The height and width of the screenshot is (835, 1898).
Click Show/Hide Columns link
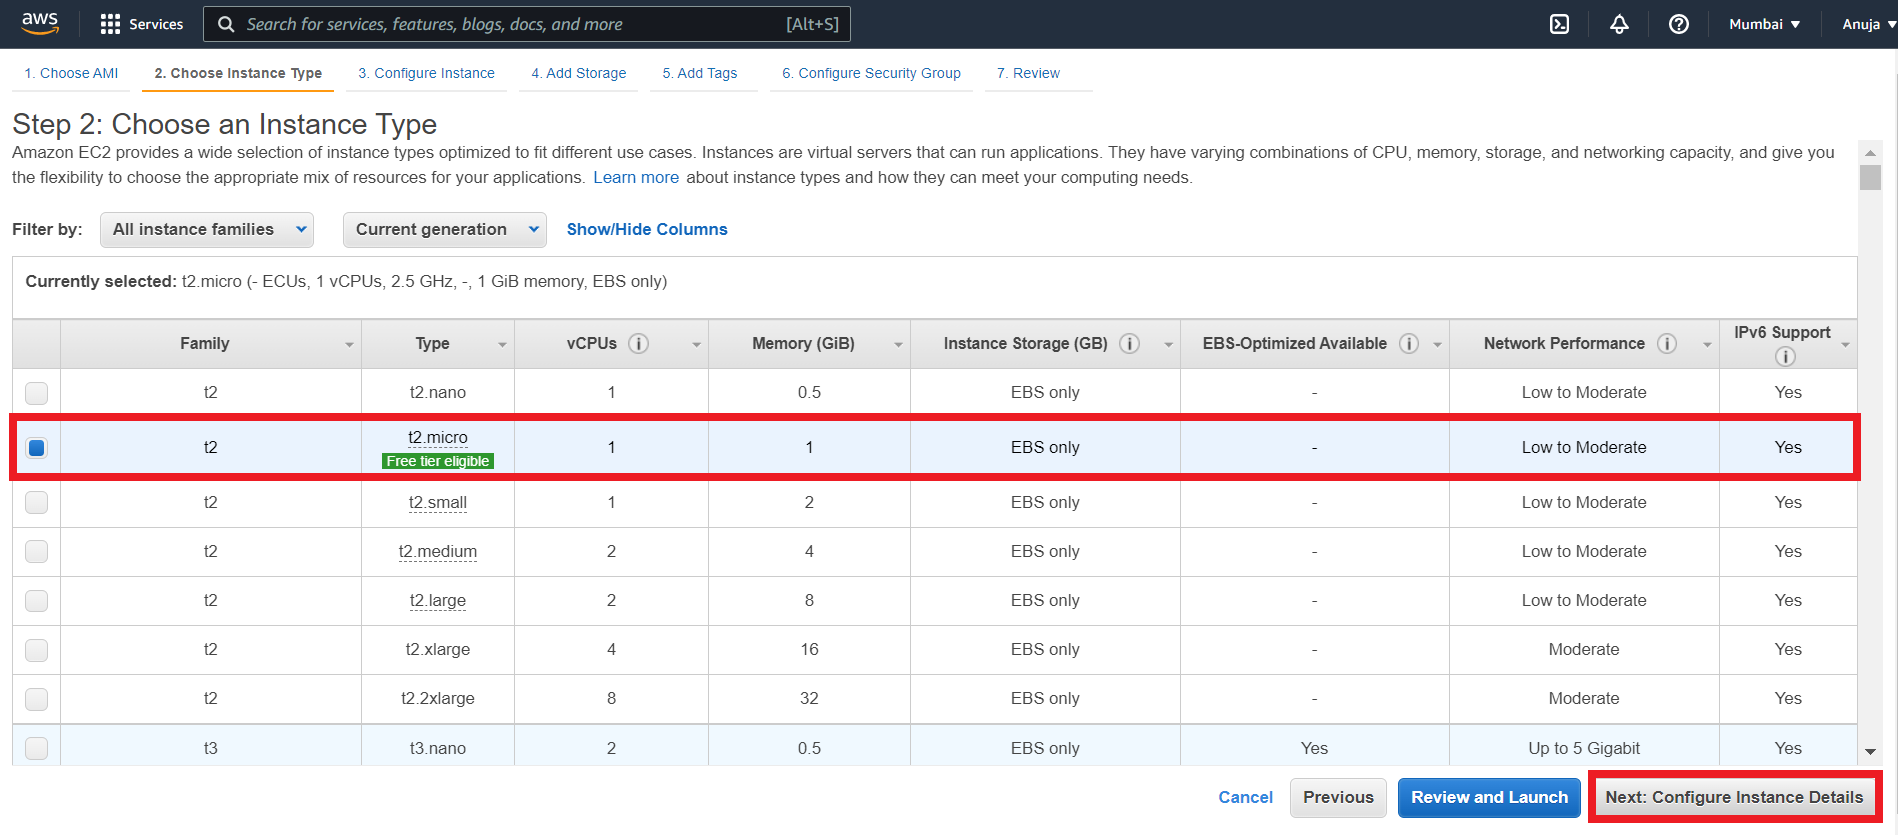[x=647, y=229]
